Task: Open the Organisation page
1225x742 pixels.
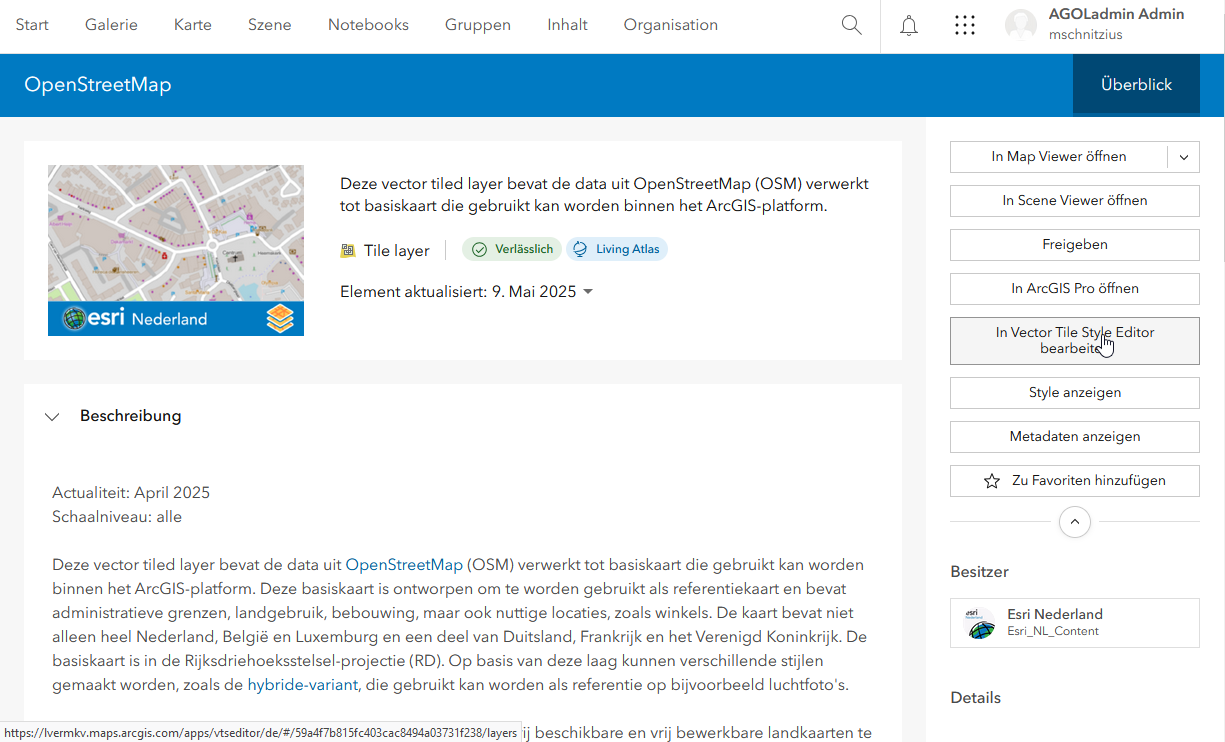Action: pyautogui.click(x=671, y=25)
